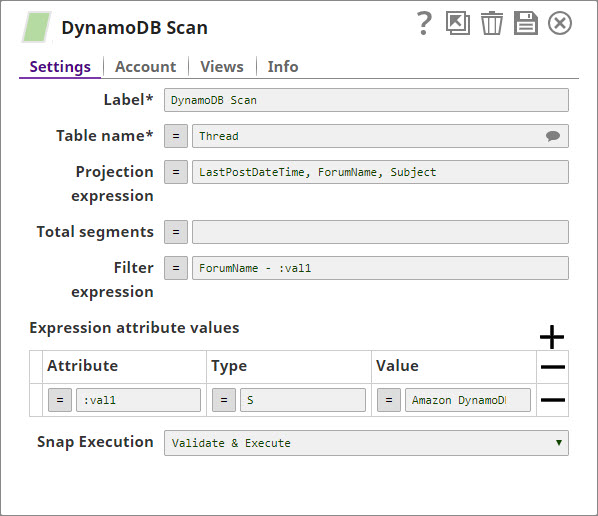598x516 pixels.
Task: Click the Snap Execution label
Action: click(x=95, y=442)
